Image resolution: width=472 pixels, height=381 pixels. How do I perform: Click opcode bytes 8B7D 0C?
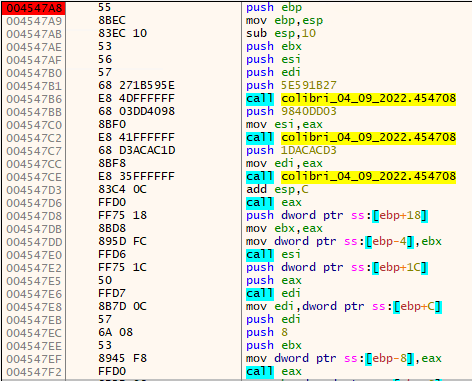coord(123,306)
